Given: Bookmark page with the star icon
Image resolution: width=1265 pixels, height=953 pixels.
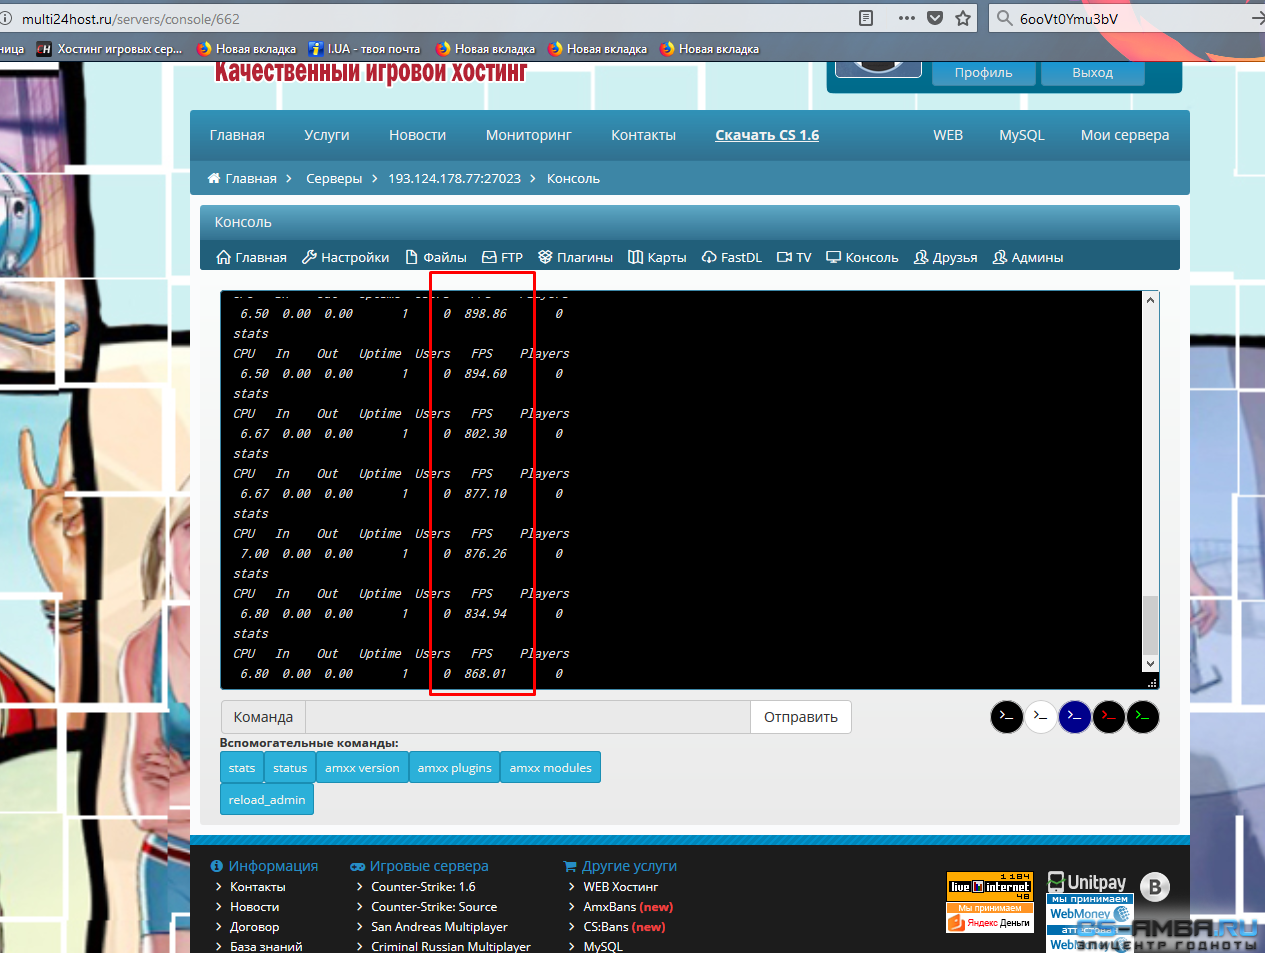Looking at the screenshot, I should 963,18.
